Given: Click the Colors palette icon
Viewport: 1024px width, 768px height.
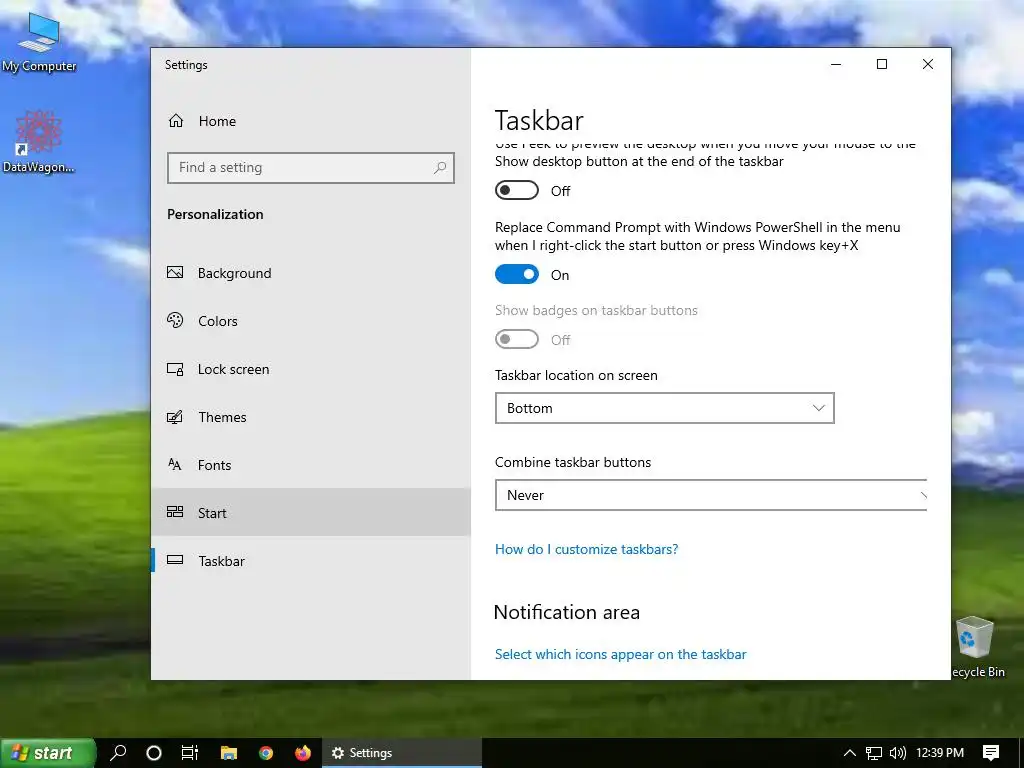Looking at the screenshot, I should (175, 320).
